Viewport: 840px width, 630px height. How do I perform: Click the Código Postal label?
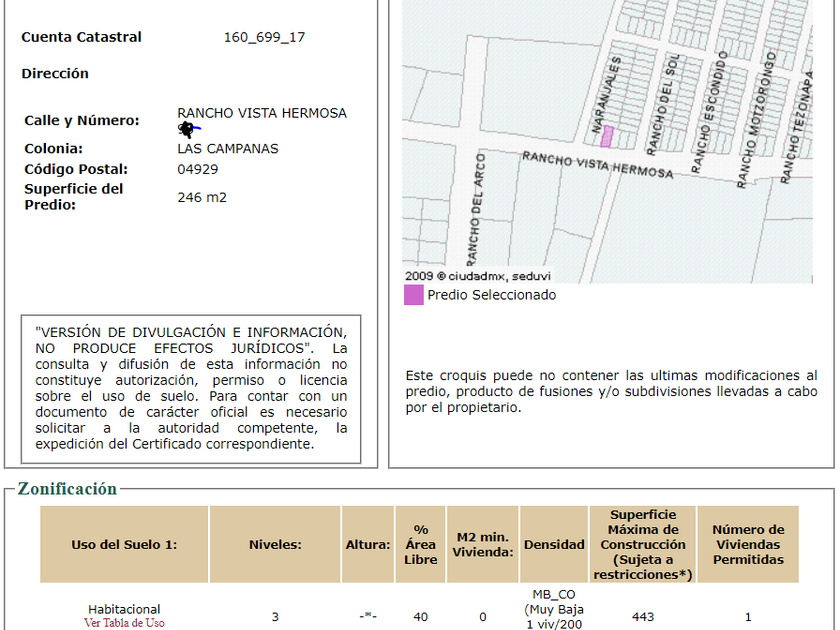[76, 169]
